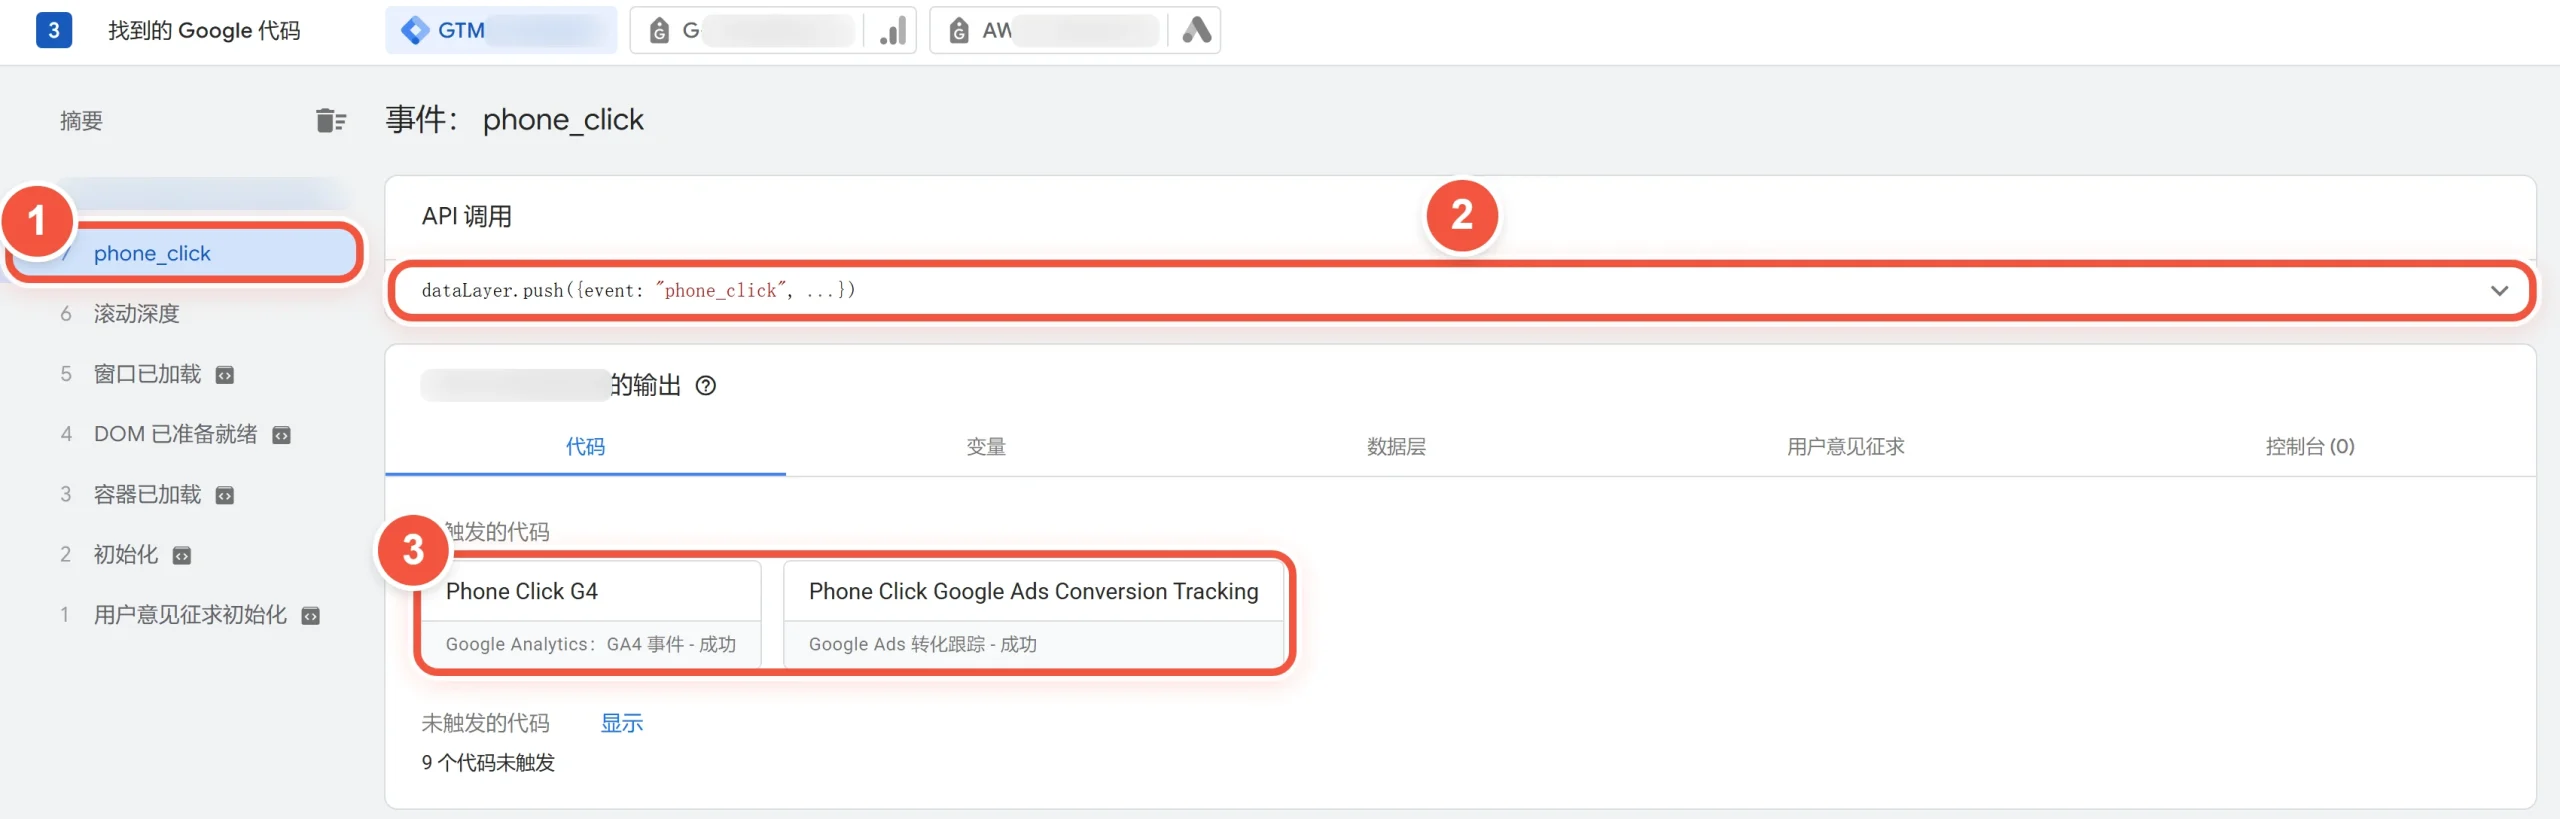Select the 滚动深度 event
The width and height of the screenshot is (2560, 819).
point(136,314)
